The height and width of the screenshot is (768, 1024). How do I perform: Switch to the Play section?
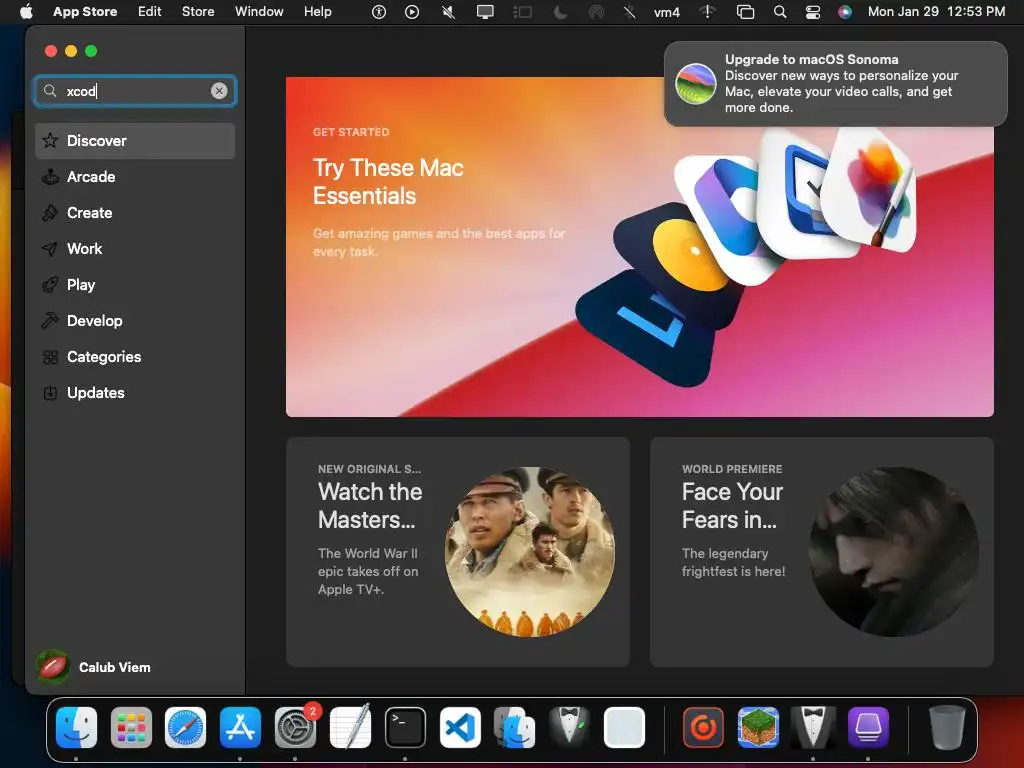[x=135, y=285]
